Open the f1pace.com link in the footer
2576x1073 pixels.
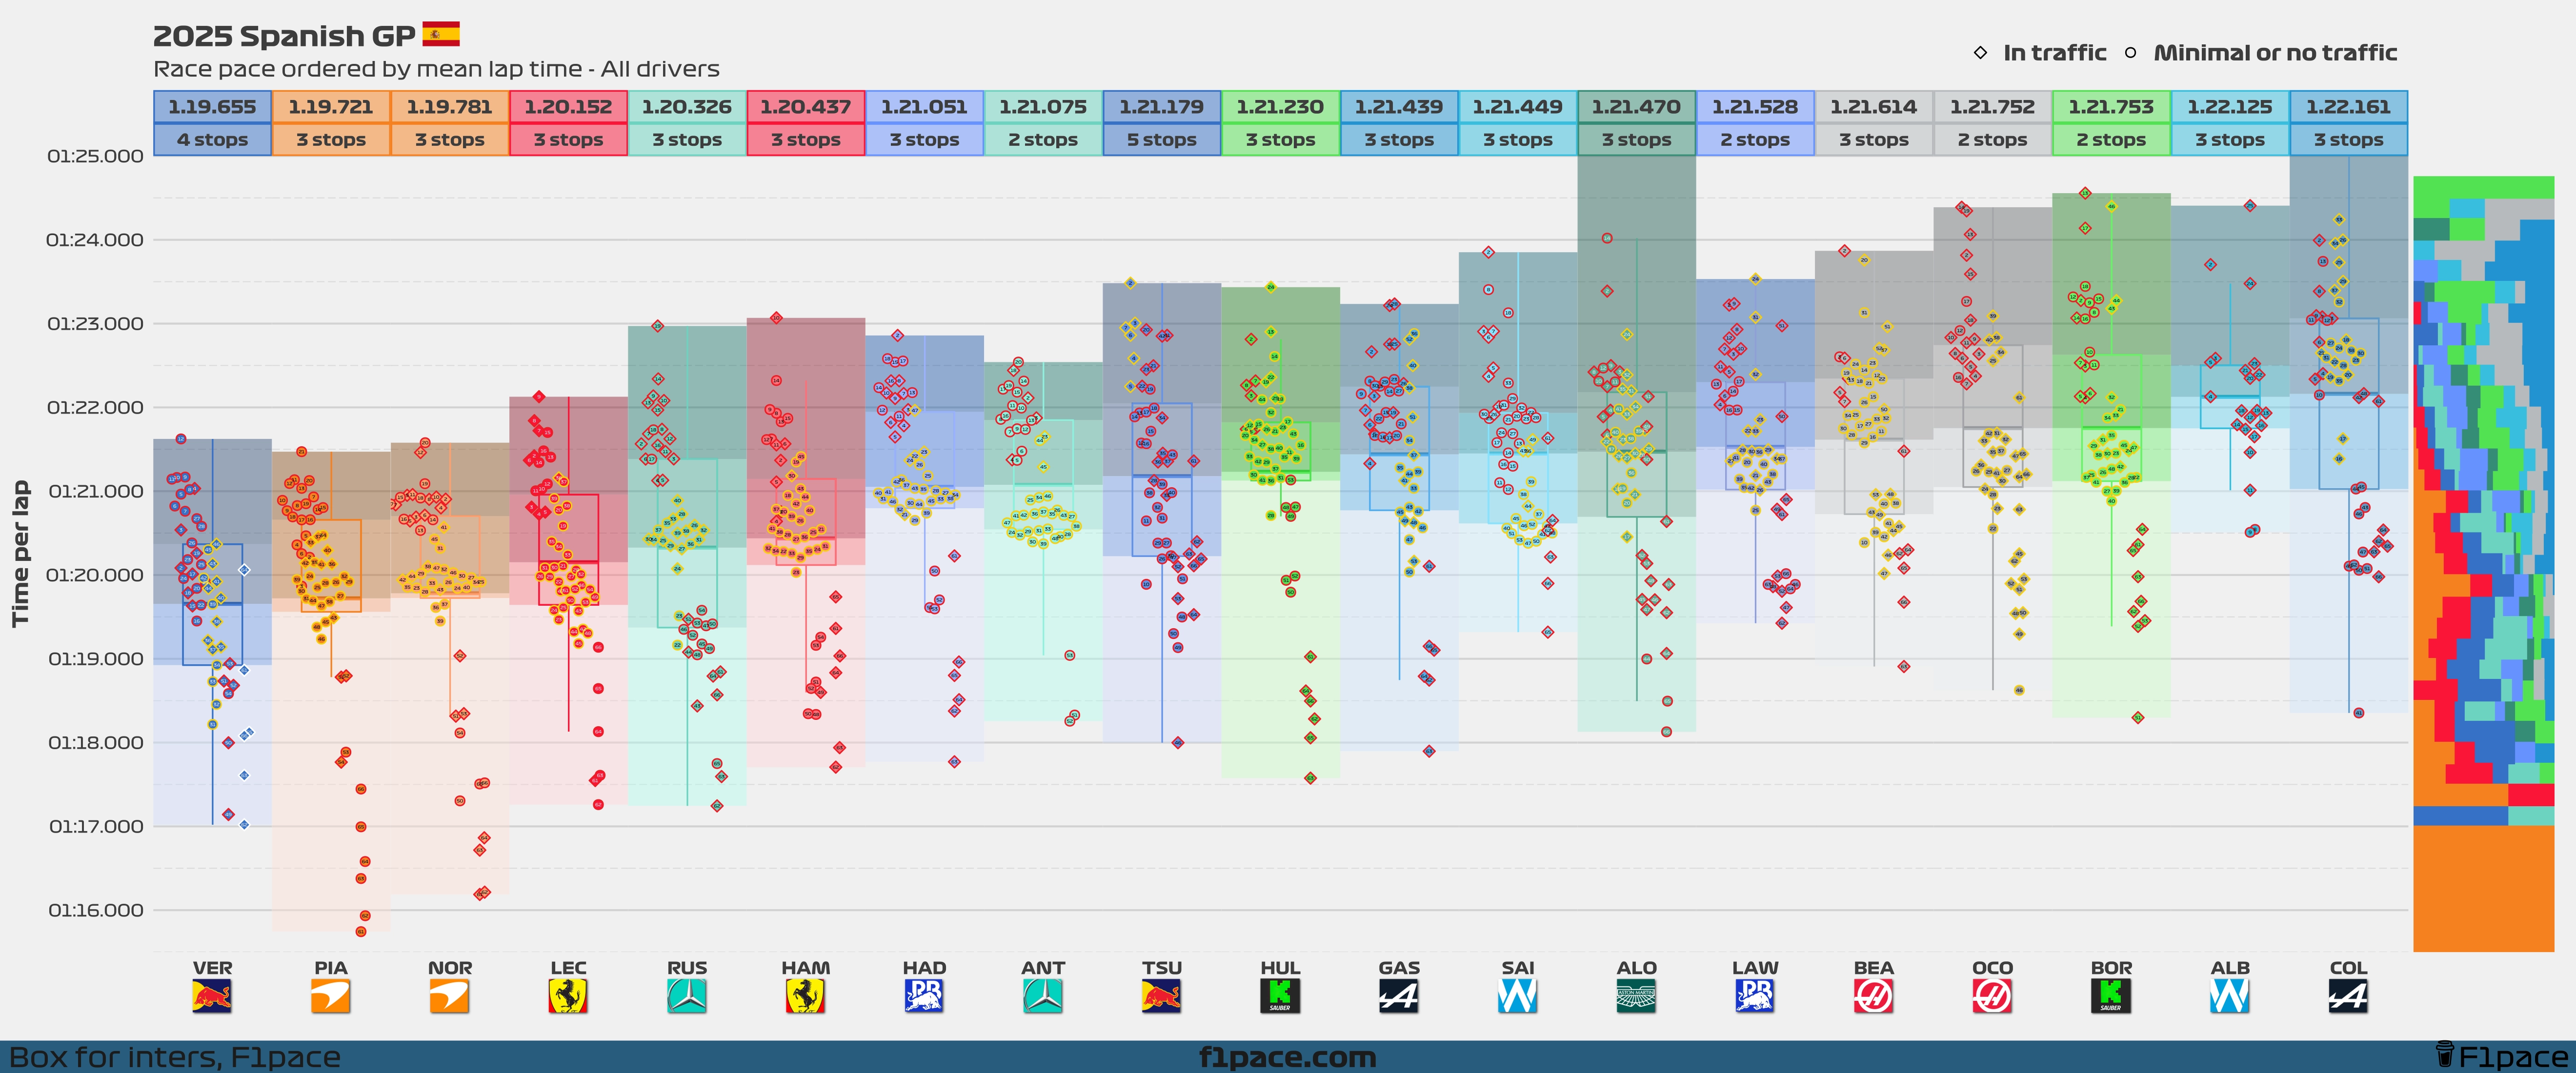(x=1287, y=1057)
